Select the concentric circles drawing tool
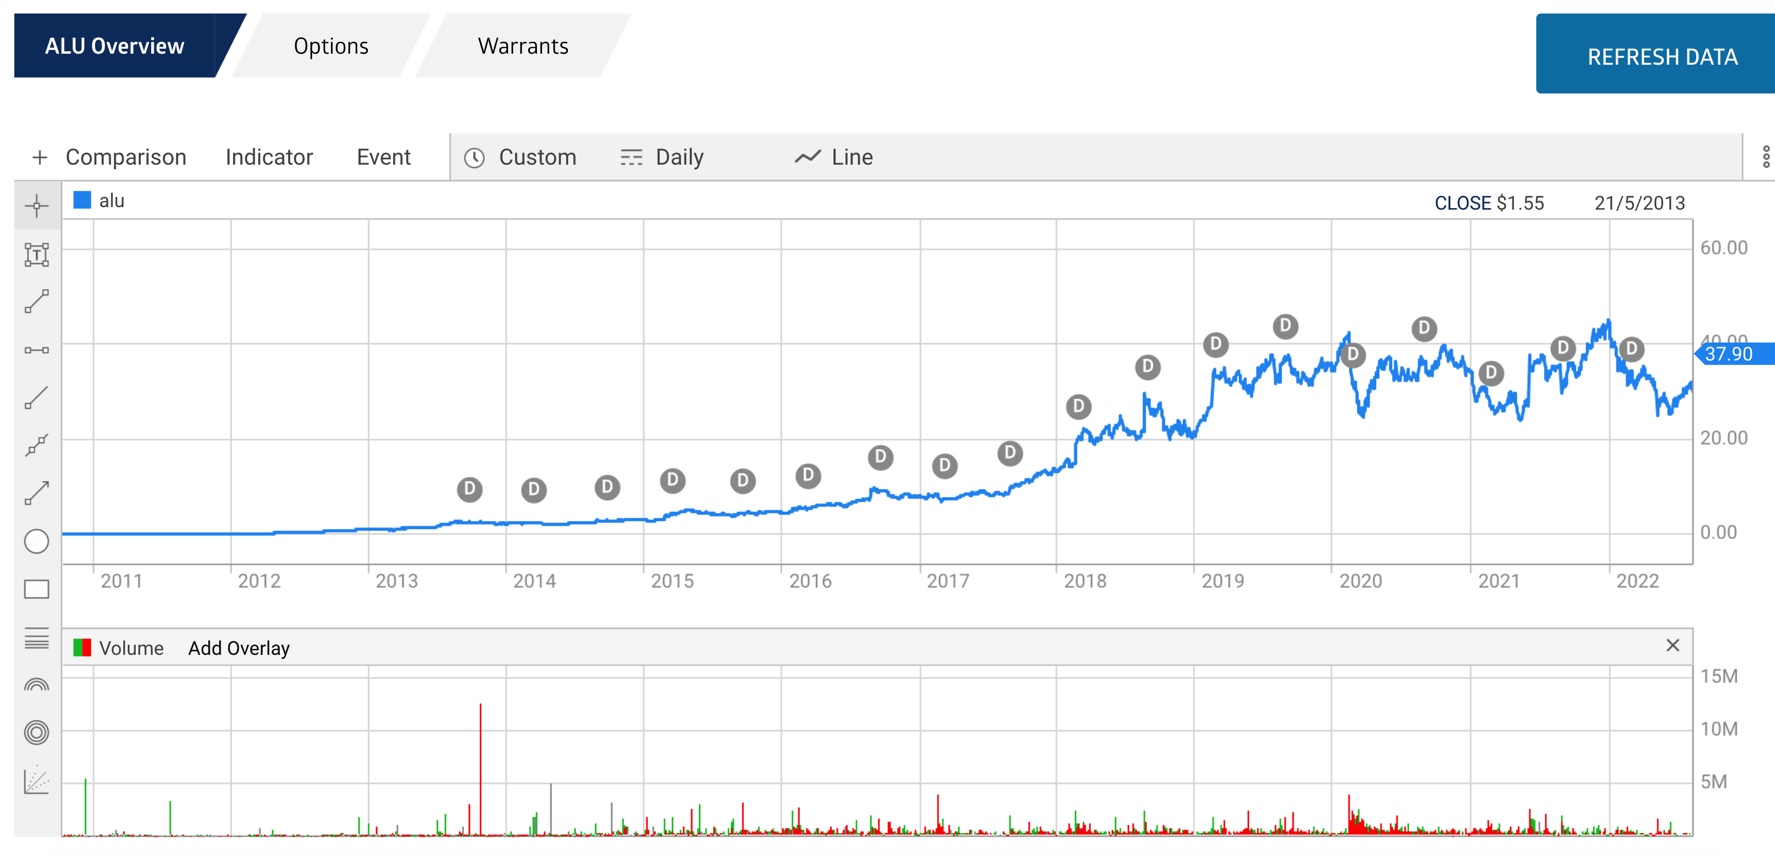This screenshot has width=1775, height=857. [37, 732]
